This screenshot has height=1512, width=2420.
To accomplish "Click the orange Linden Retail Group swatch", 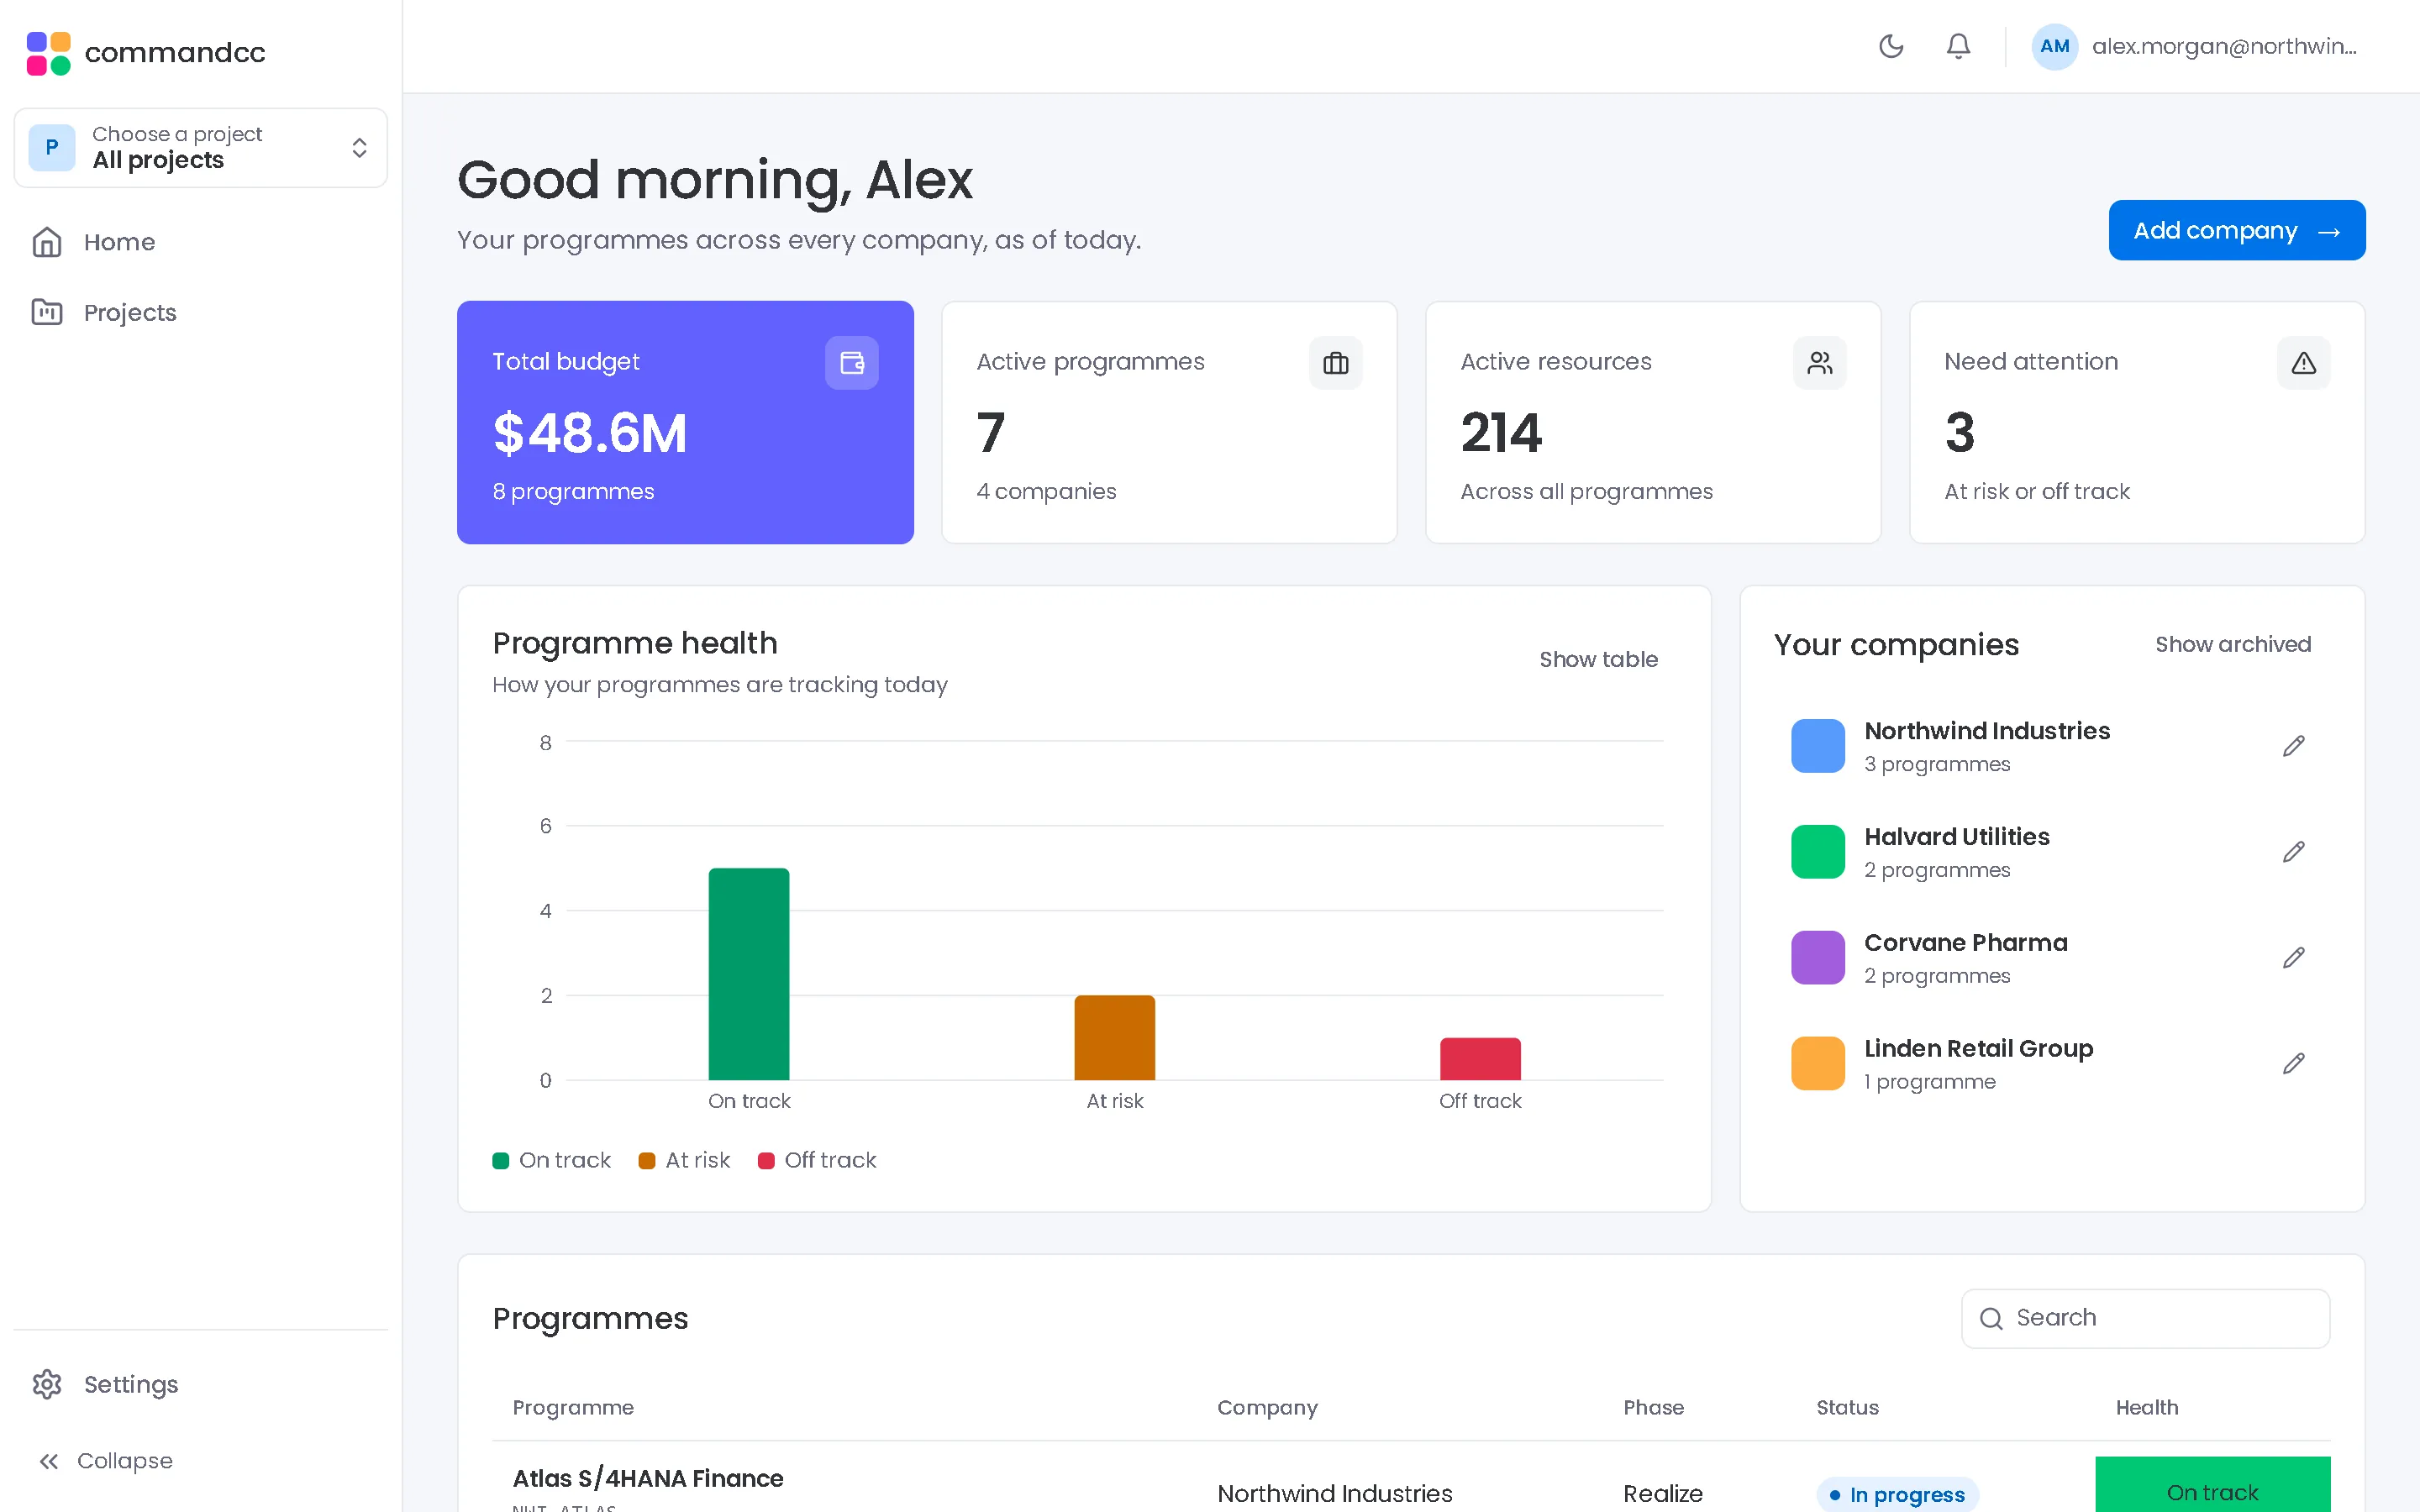I will (1818, 1063).
